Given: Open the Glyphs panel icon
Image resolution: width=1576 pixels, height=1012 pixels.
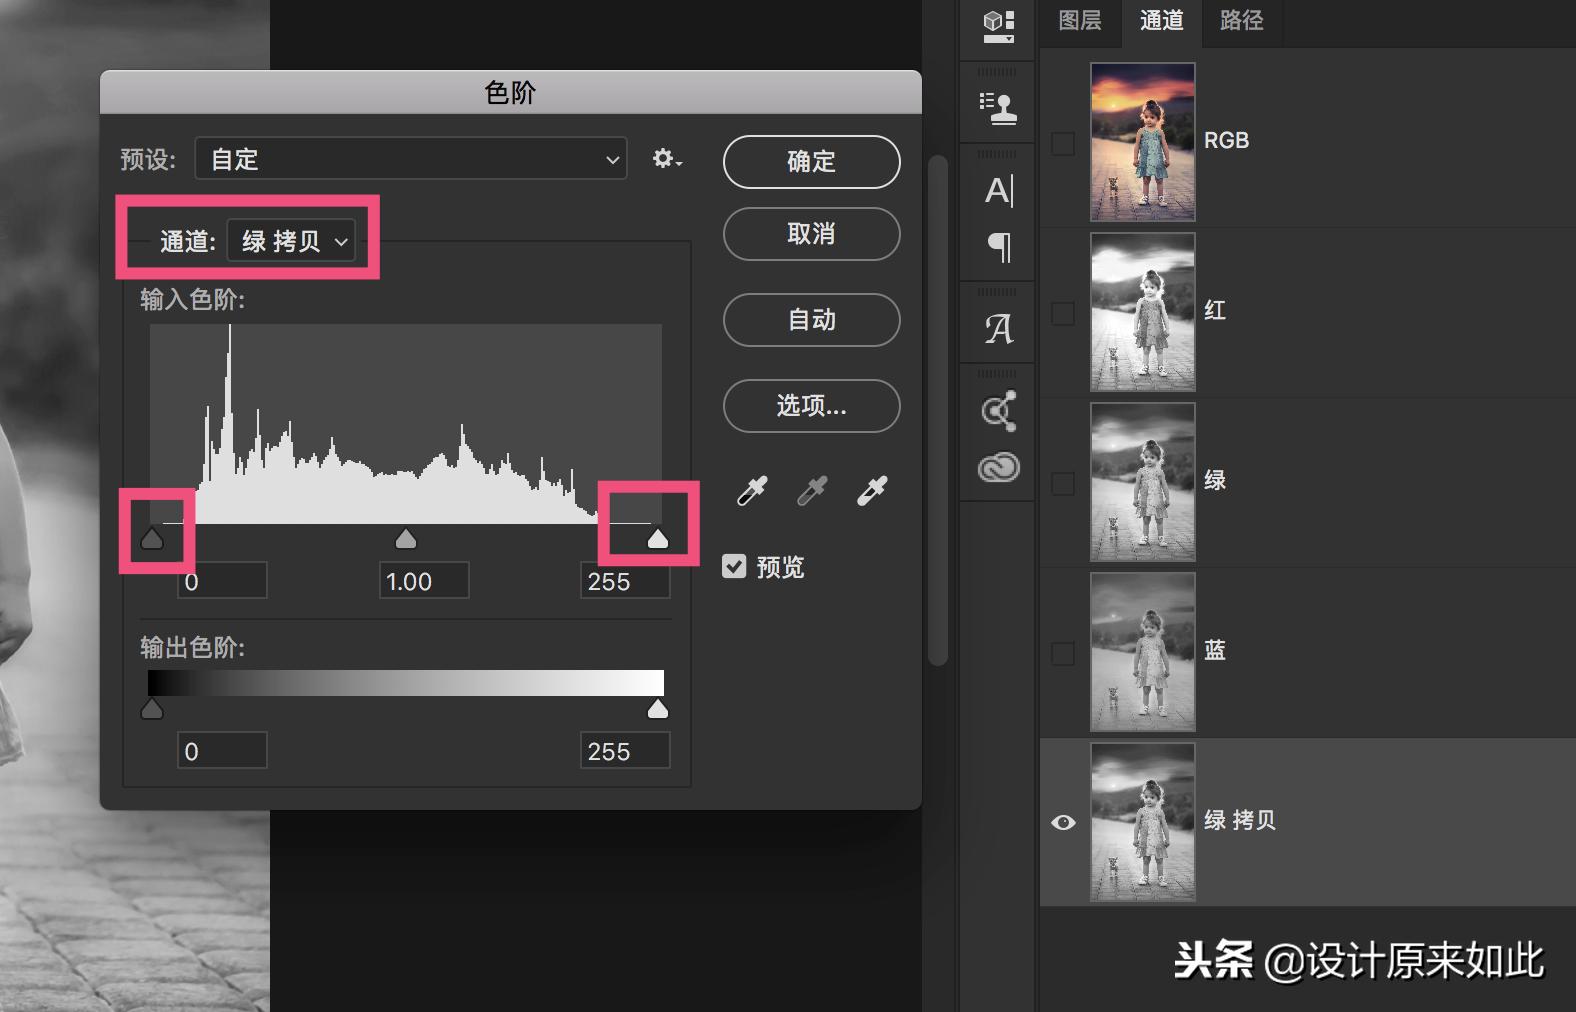Looking at the screenshot, I should point(999,328).
